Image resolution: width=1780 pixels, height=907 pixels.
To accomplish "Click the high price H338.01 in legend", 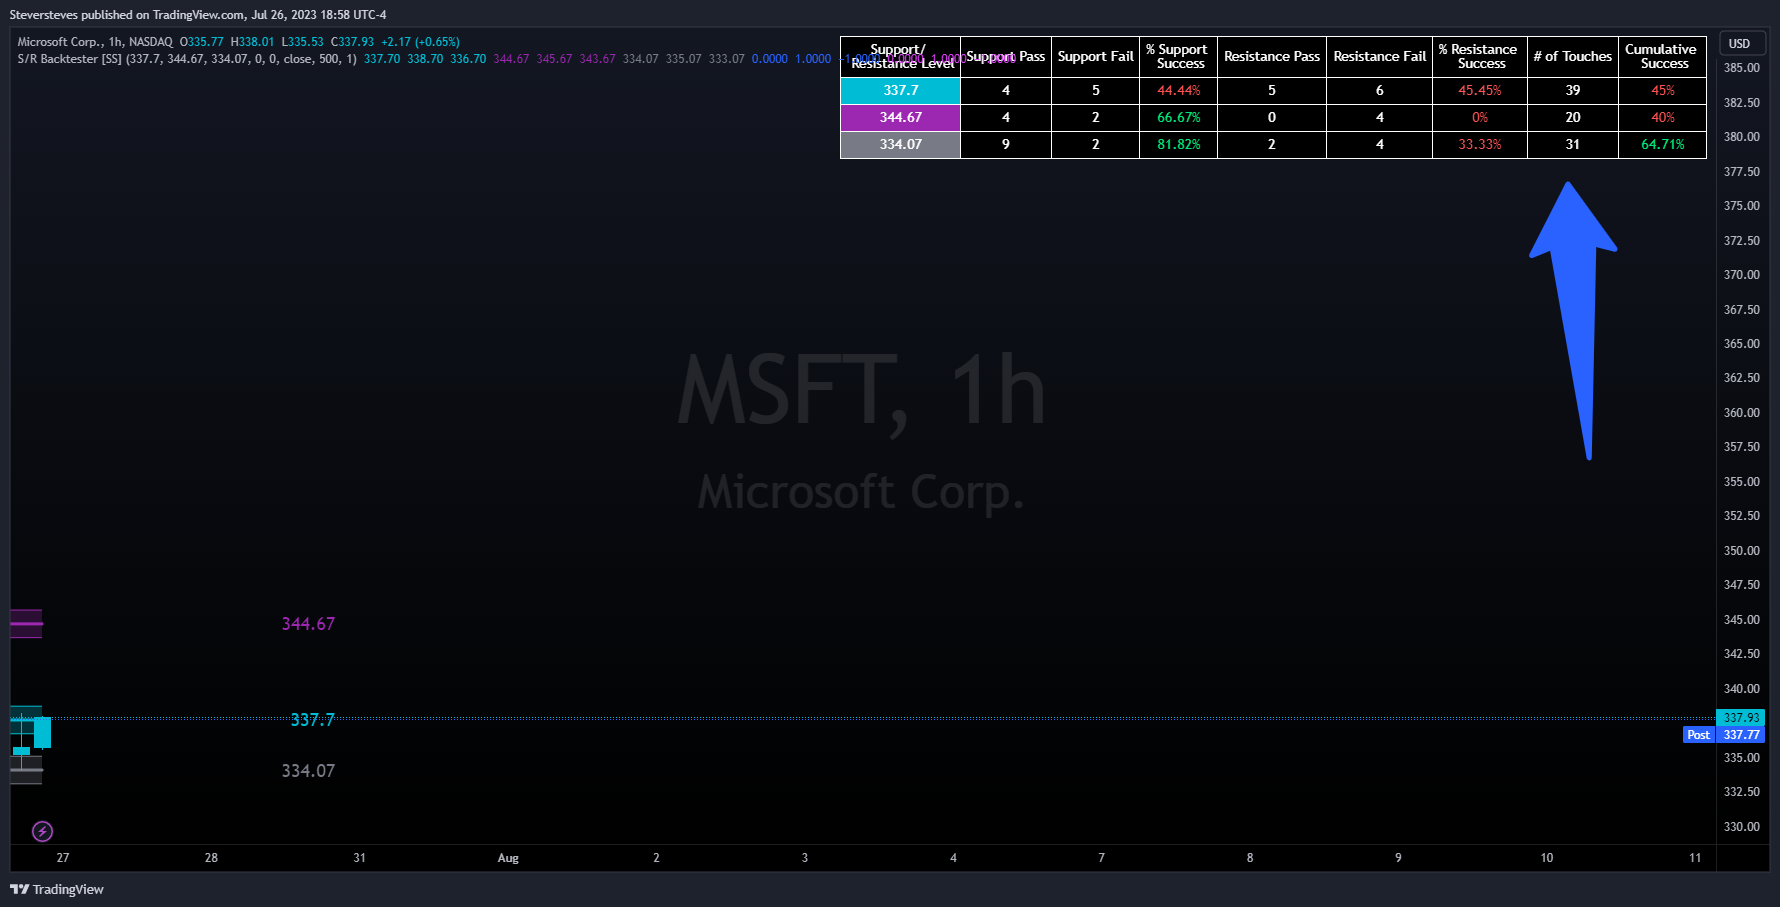I will coord(252,42).
